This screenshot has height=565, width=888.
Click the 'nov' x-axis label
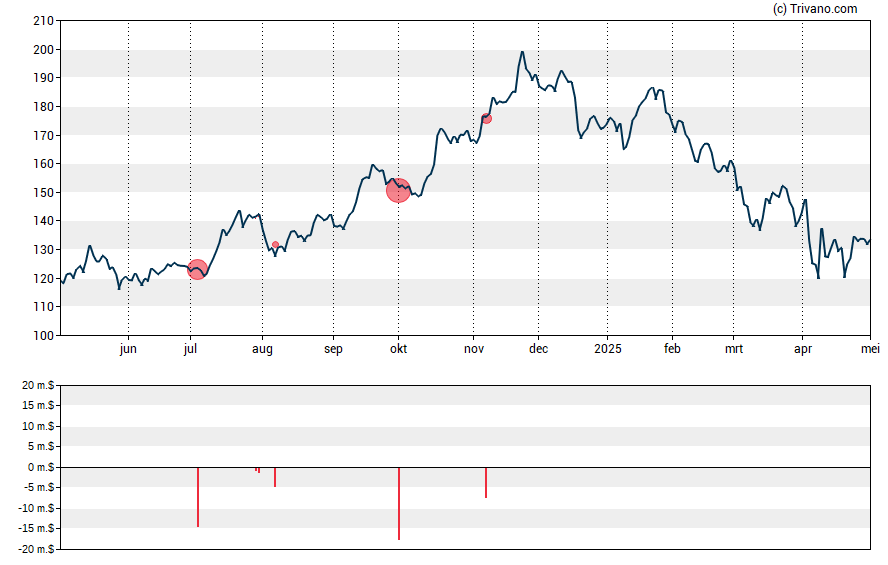click(x=474, y=349)
